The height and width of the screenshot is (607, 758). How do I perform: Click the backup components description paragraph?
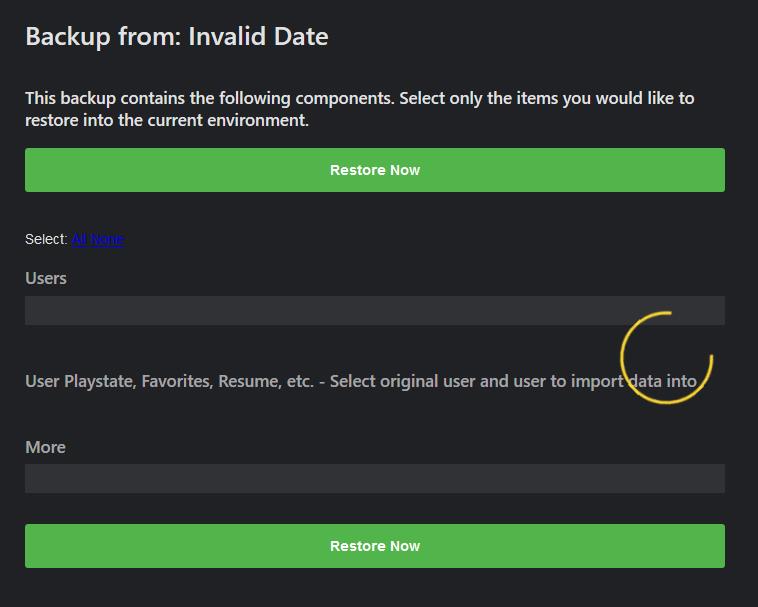[x=360, y=109]
